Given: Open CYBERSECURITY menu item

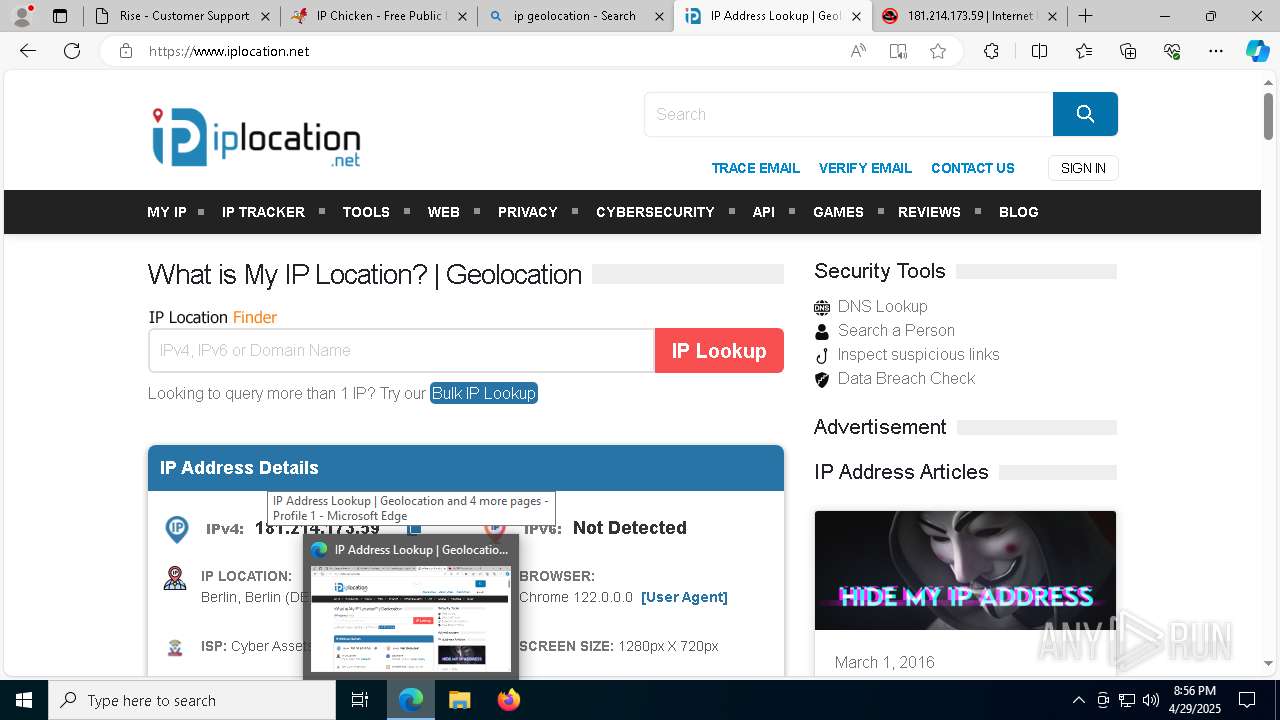Looking at the screenshot, I should 655,212.
